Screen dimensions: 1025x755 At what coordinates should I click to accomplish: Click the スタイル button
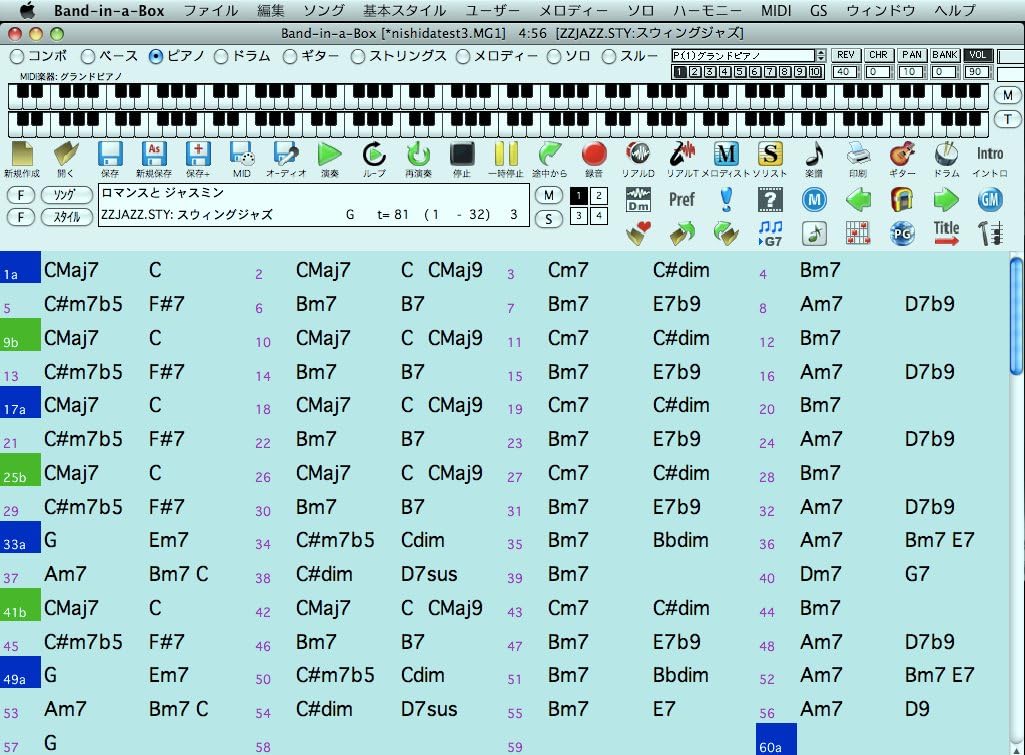[66, 216]
